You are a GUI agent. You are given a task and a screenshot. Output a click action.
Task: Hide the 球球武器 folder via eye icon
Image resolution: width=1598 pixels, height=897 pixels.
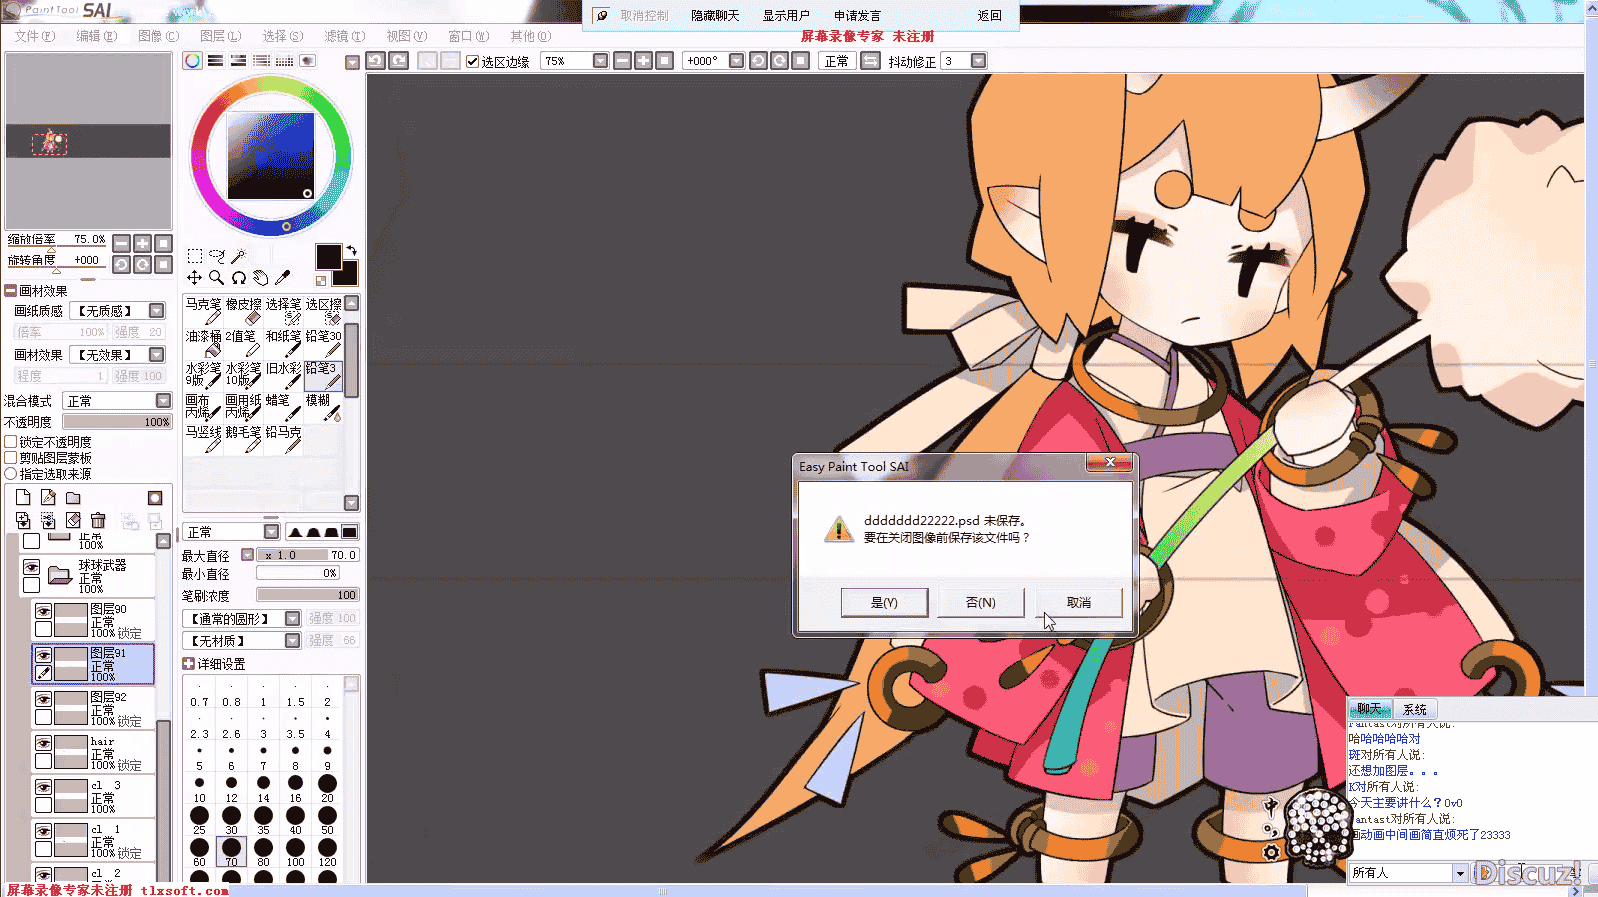(31, 566)
